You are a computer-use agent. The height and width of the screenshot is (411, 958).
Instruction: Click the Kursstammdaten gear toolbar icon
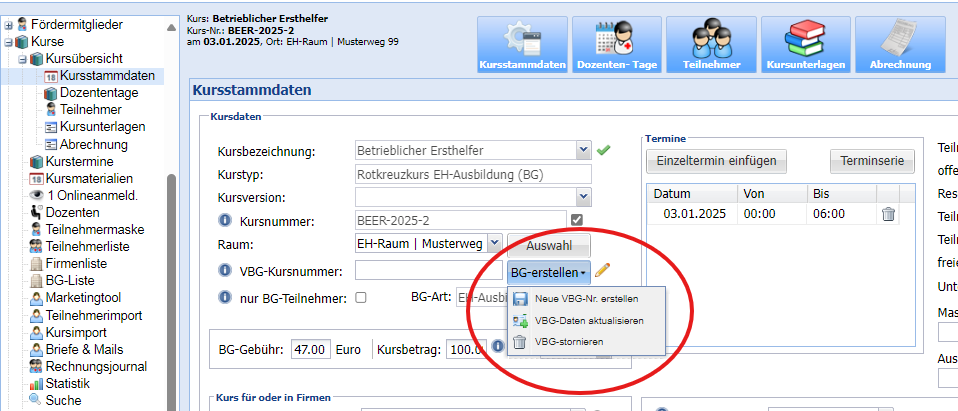(x=523, y=45)
